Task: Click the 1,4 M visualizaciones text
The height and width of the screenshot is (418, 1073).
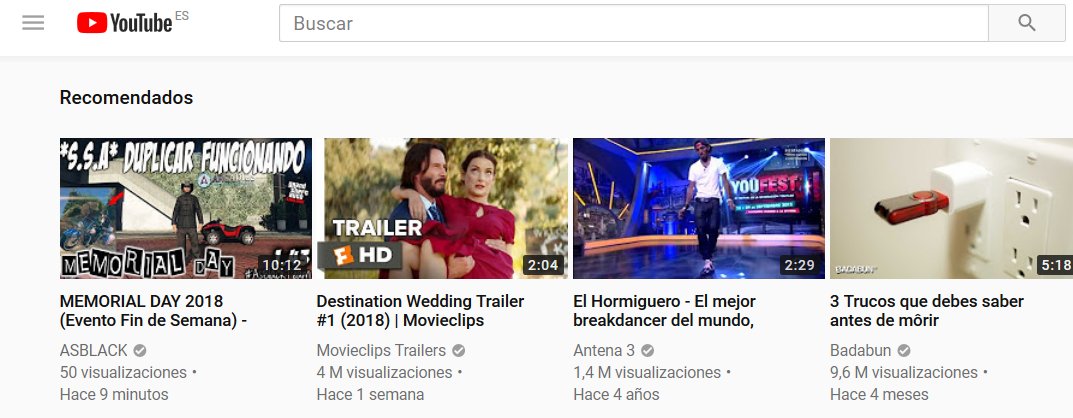Action: click(x=647, y=373)
